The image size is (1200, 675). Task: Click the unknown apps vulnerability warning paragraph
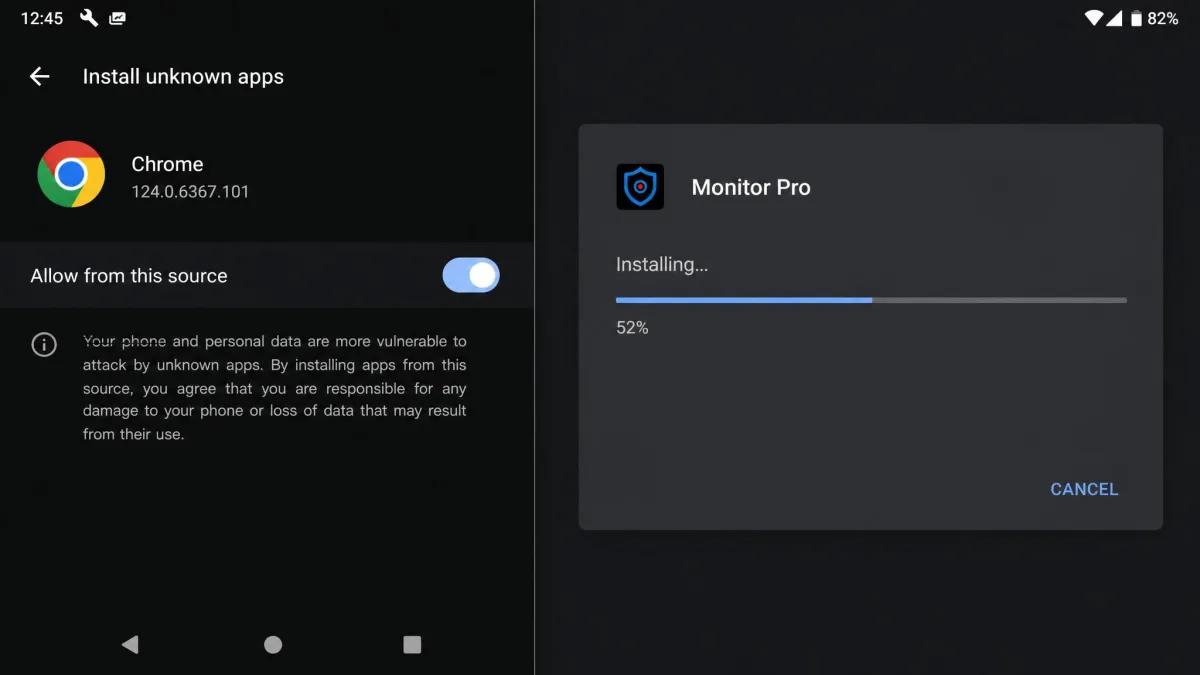coord(275,388)
